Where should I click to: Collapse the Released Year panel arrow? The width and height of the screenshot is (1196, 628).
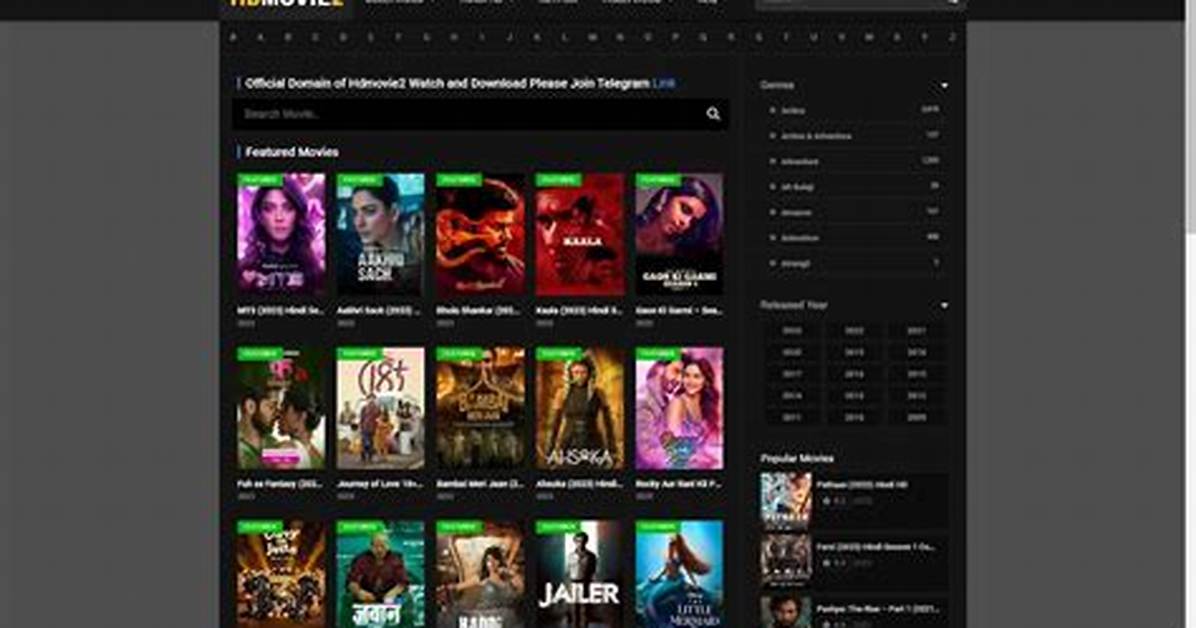coord(944,305)
